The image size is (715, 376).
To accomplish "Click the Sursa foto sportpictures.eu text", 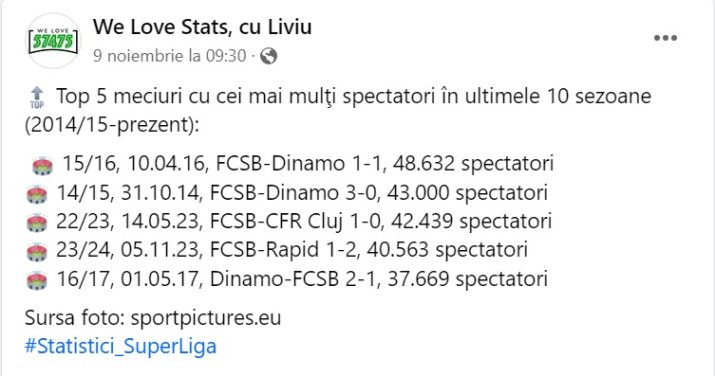I will coord(153,318).
